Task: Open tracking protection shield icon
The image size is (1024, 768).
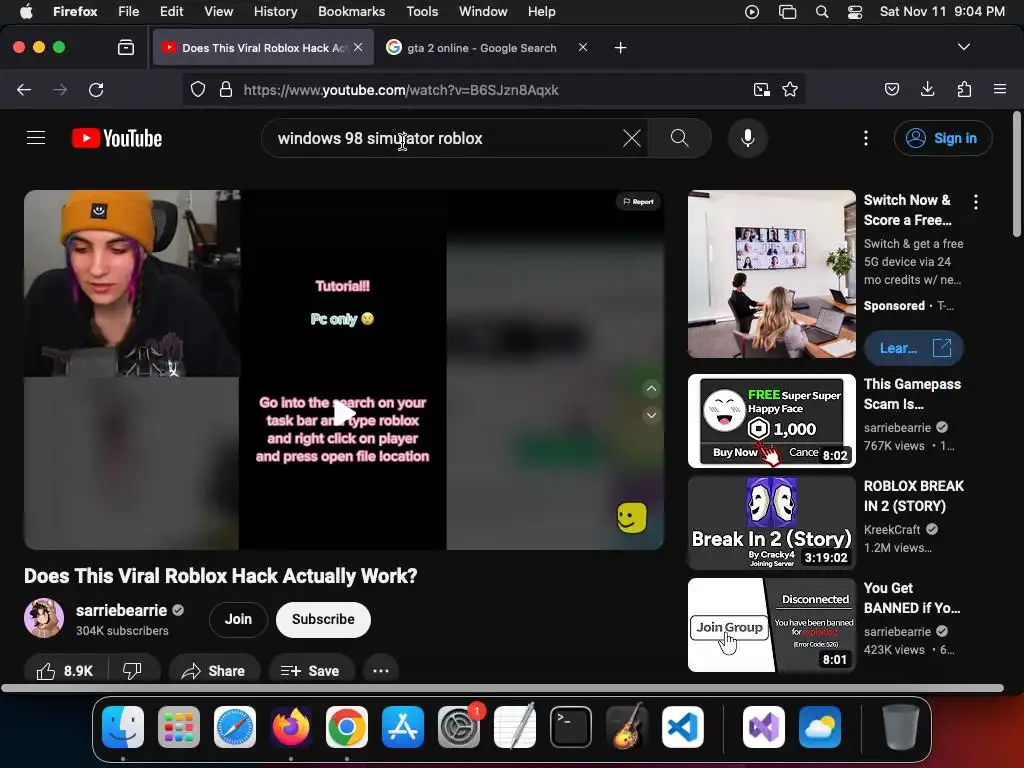Action: (x=198, y=89)
